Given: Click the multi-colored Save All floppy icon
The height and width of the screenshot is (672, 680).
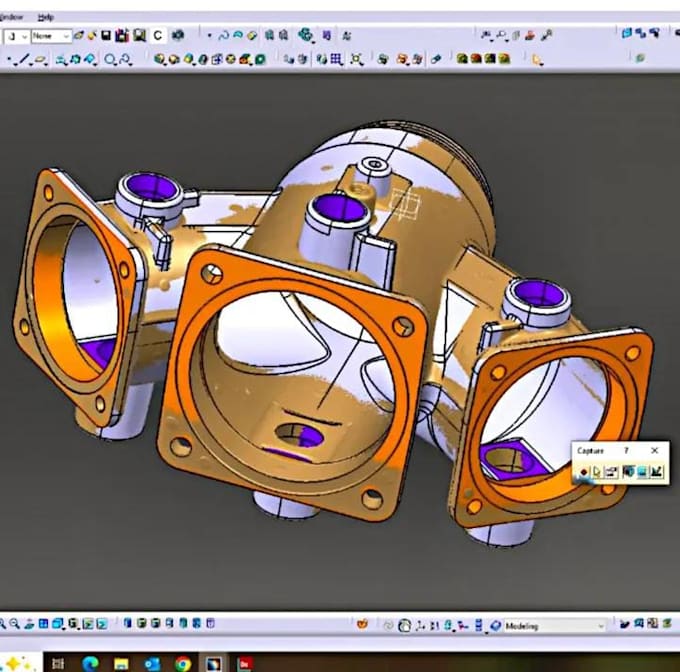Looking at the screenshot, I should pyautogui.click(x=122, y=36).
